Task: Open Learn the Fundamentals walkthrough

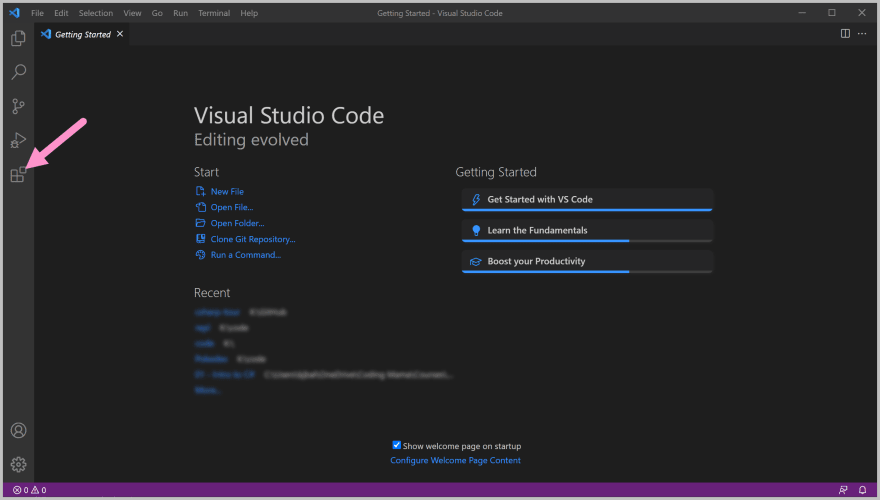Action: (587, 230)
